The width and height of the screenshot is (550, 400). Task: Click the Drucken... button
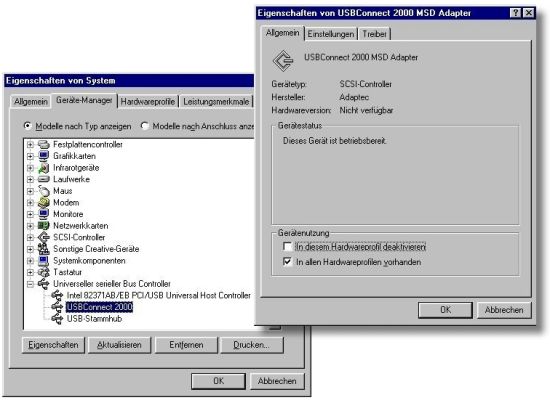pos(251,345)
